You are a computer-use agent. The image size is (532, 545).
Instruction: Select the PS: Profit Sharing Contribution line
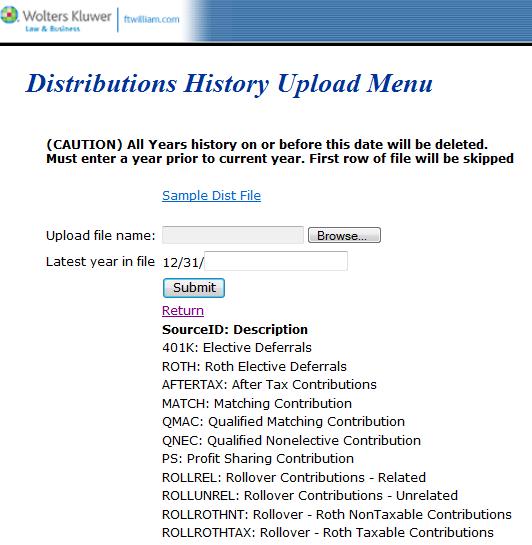(258, 459)
